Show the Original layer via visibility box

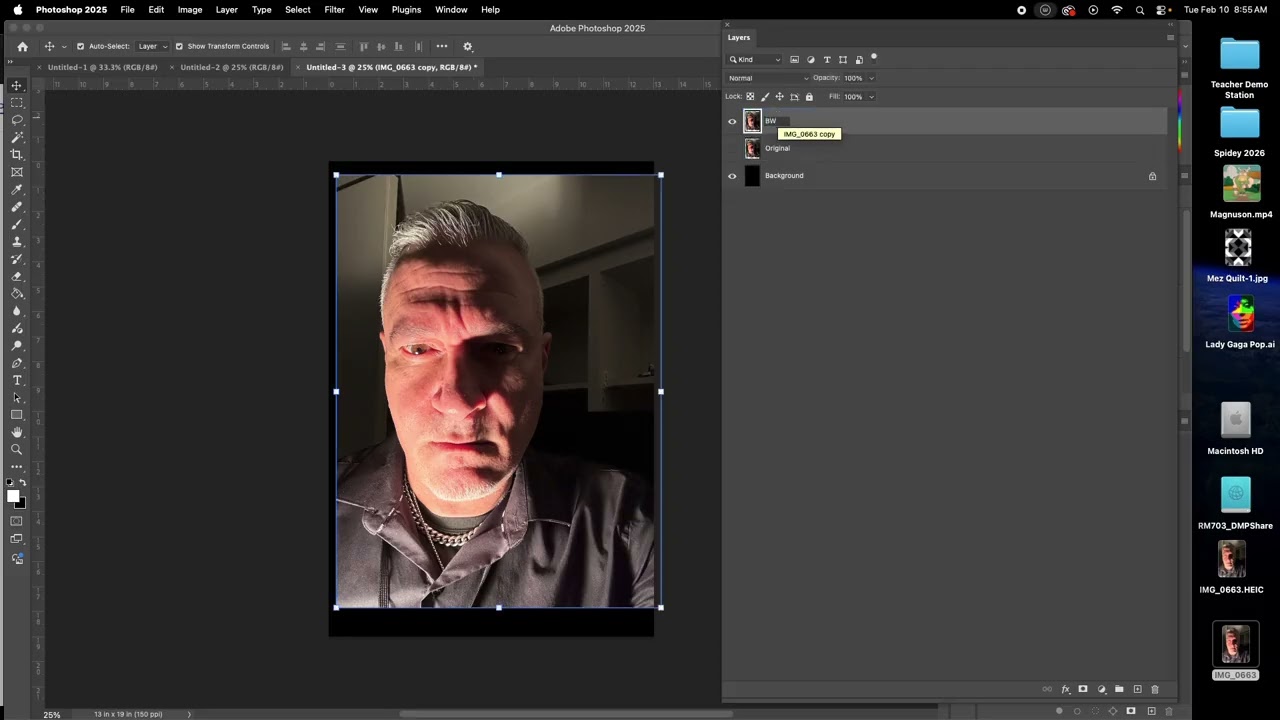tap(732, 149)
